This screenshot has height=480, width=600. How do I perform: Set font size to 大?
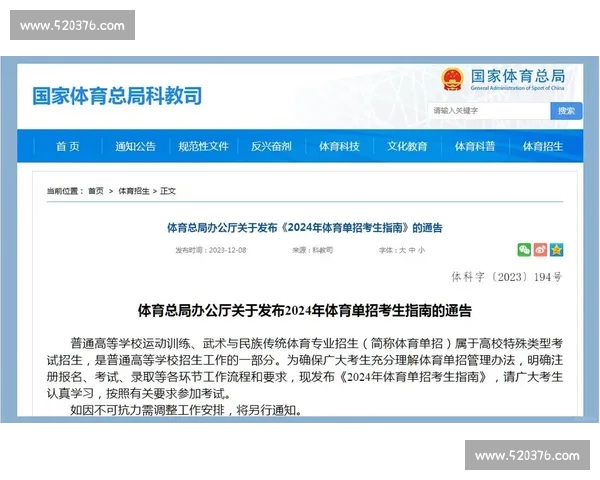coord(402,250)
